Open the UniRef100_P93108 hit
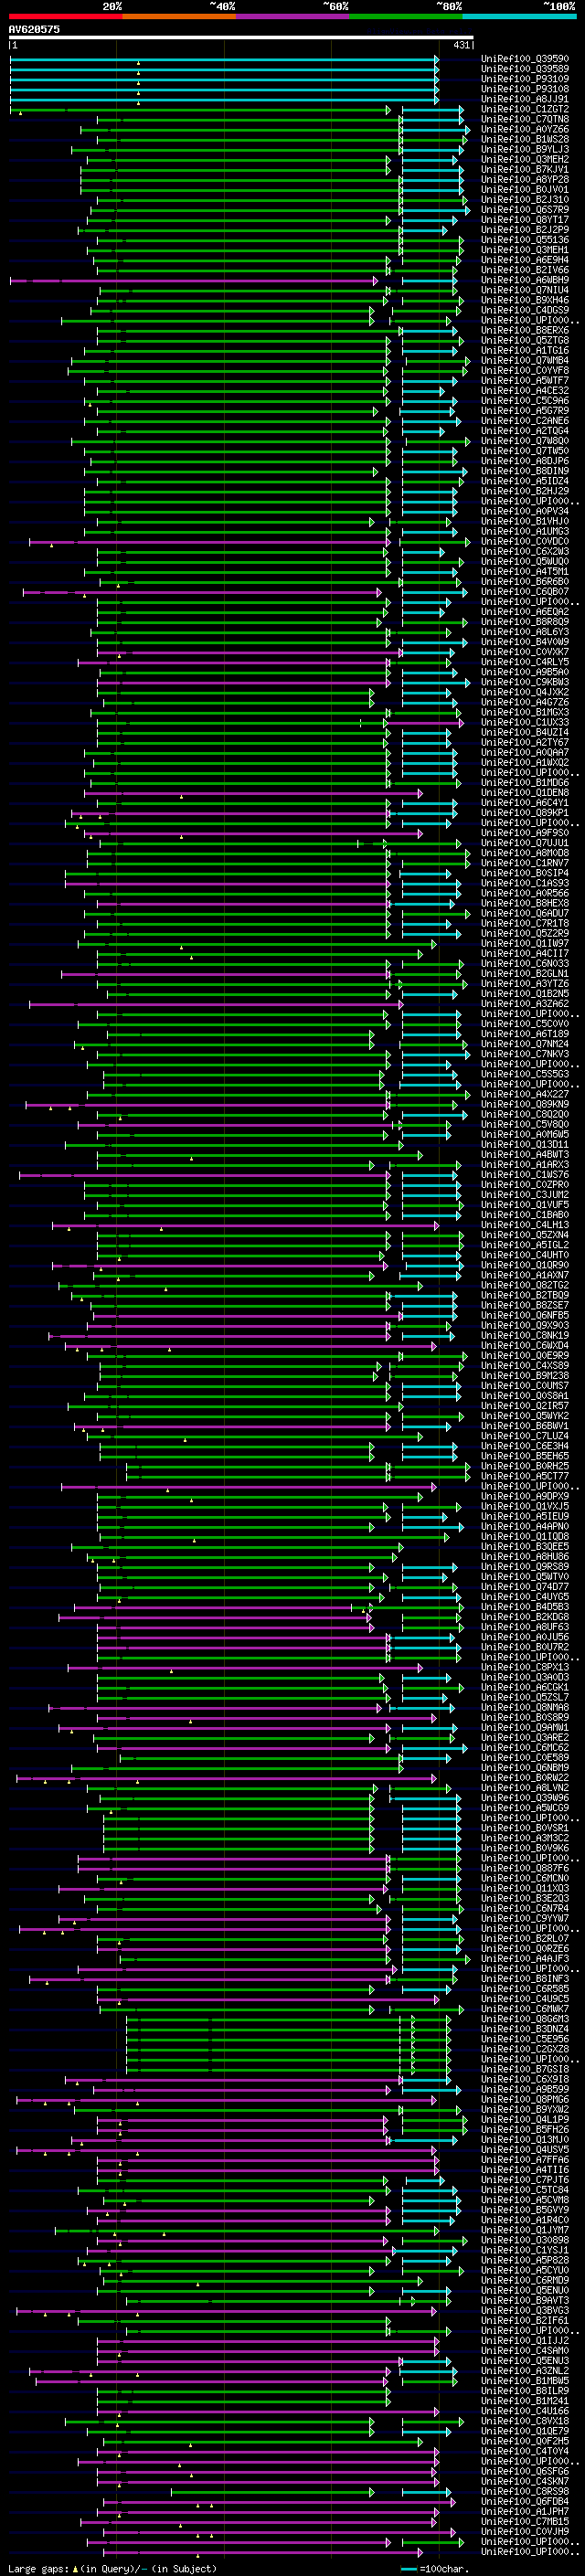Image resolution: width=585 pixels, height=2576 pixels. pos(525,89)
